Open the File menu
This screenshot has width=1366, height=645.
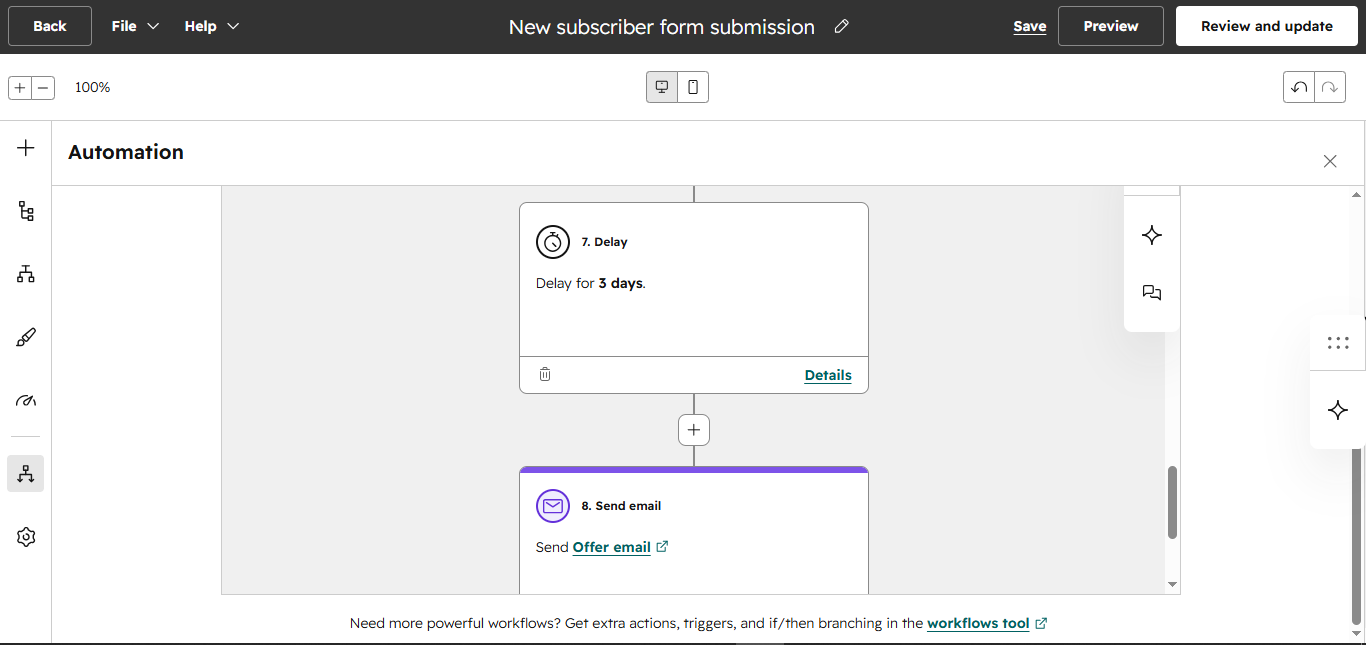[135, 26]
